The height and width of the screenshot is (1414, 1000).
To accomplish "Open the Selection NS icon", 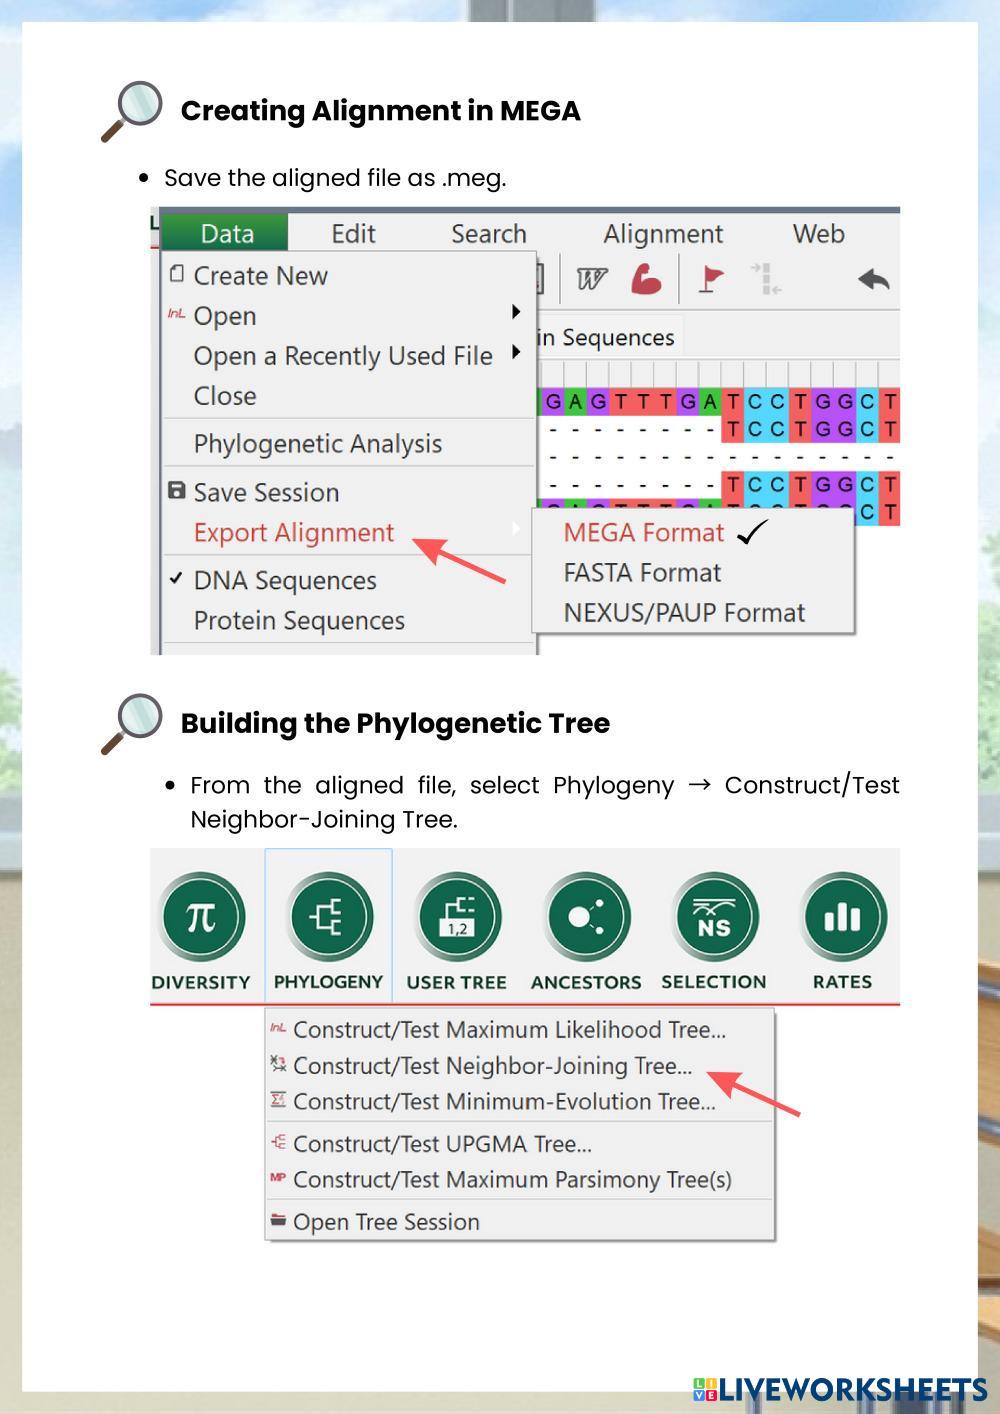I will pyautogui.click(x=714, y=917).
